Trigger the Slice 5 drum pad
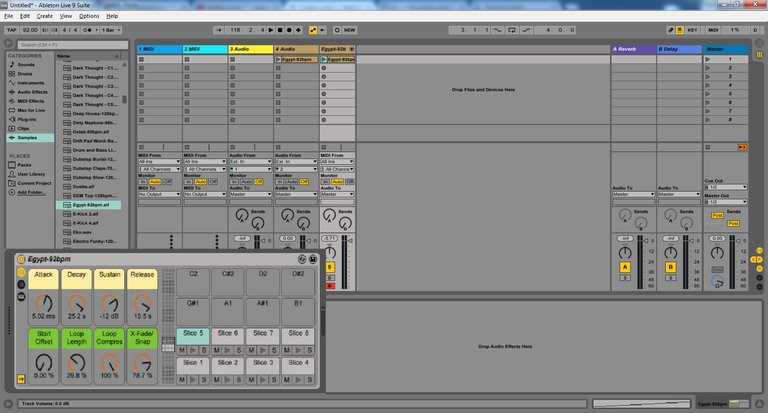 (193, 336)
